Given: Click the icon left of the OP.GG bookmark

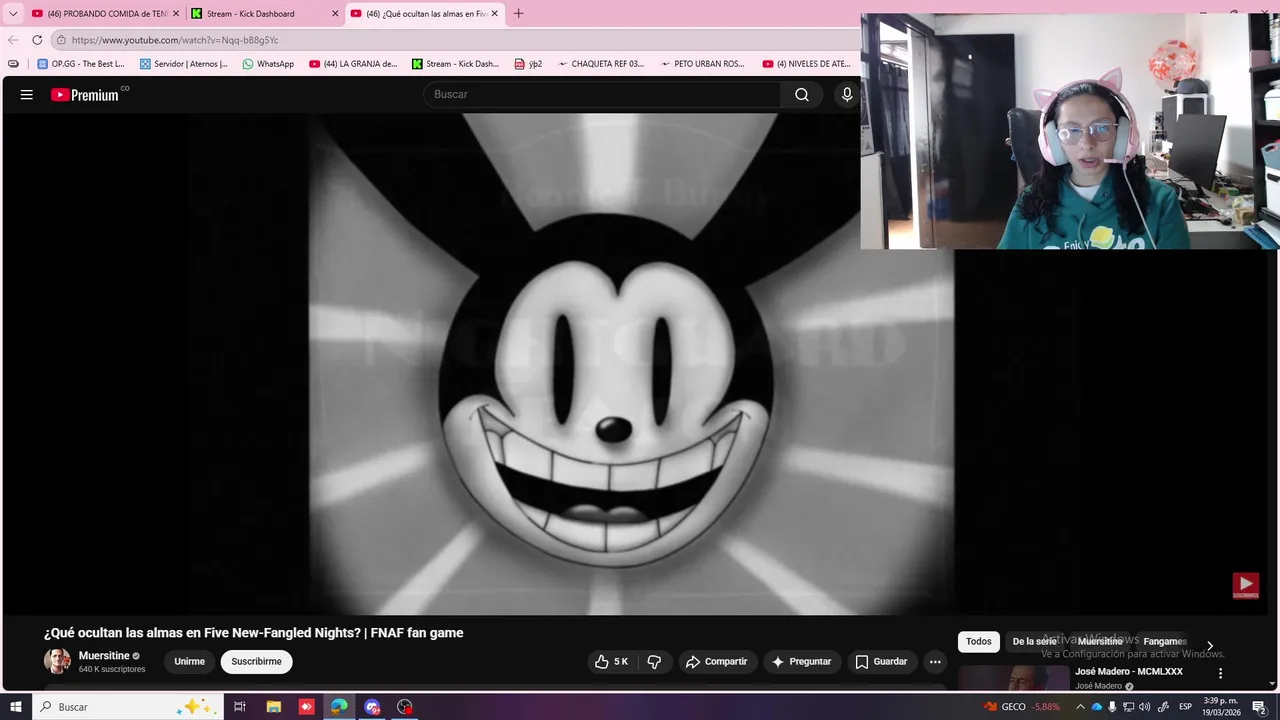Looking at the screenshot, I should point(13,64).
